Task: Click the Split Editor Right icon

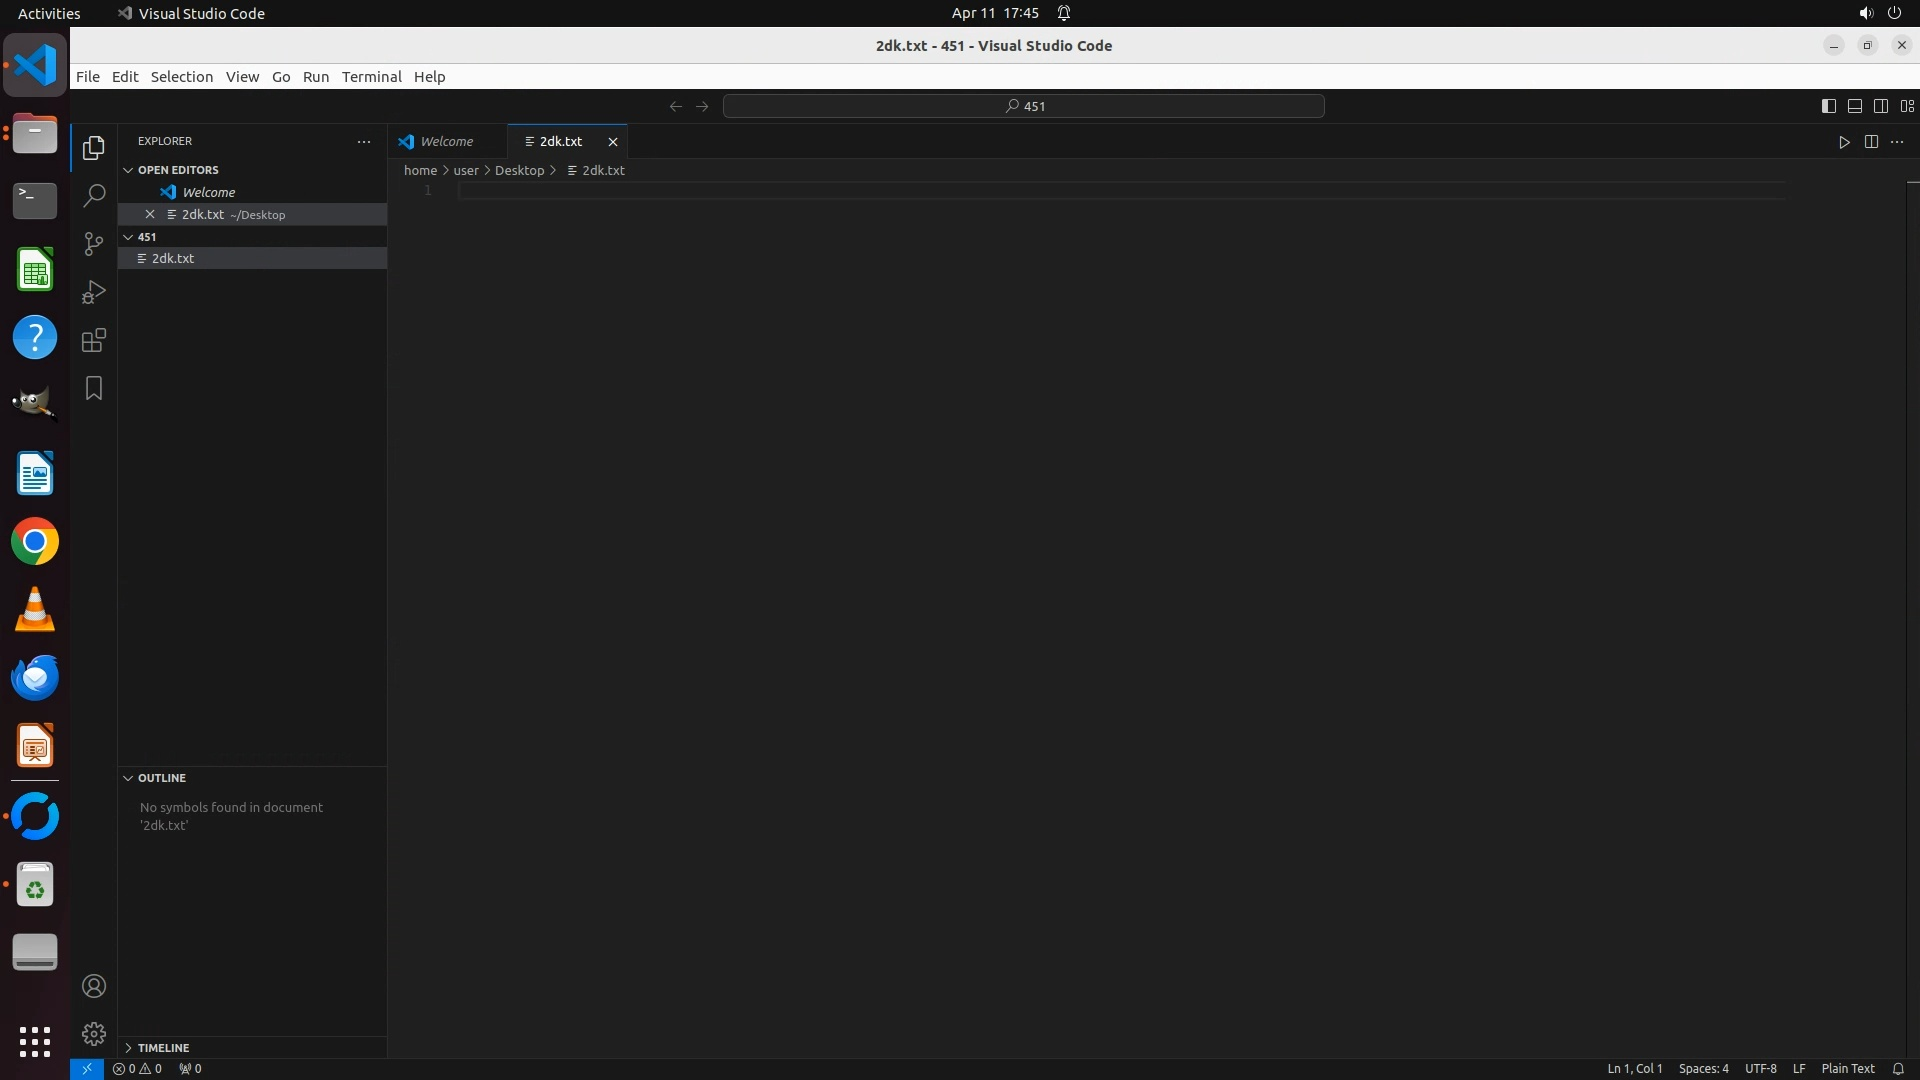Action: point(1871,142)
